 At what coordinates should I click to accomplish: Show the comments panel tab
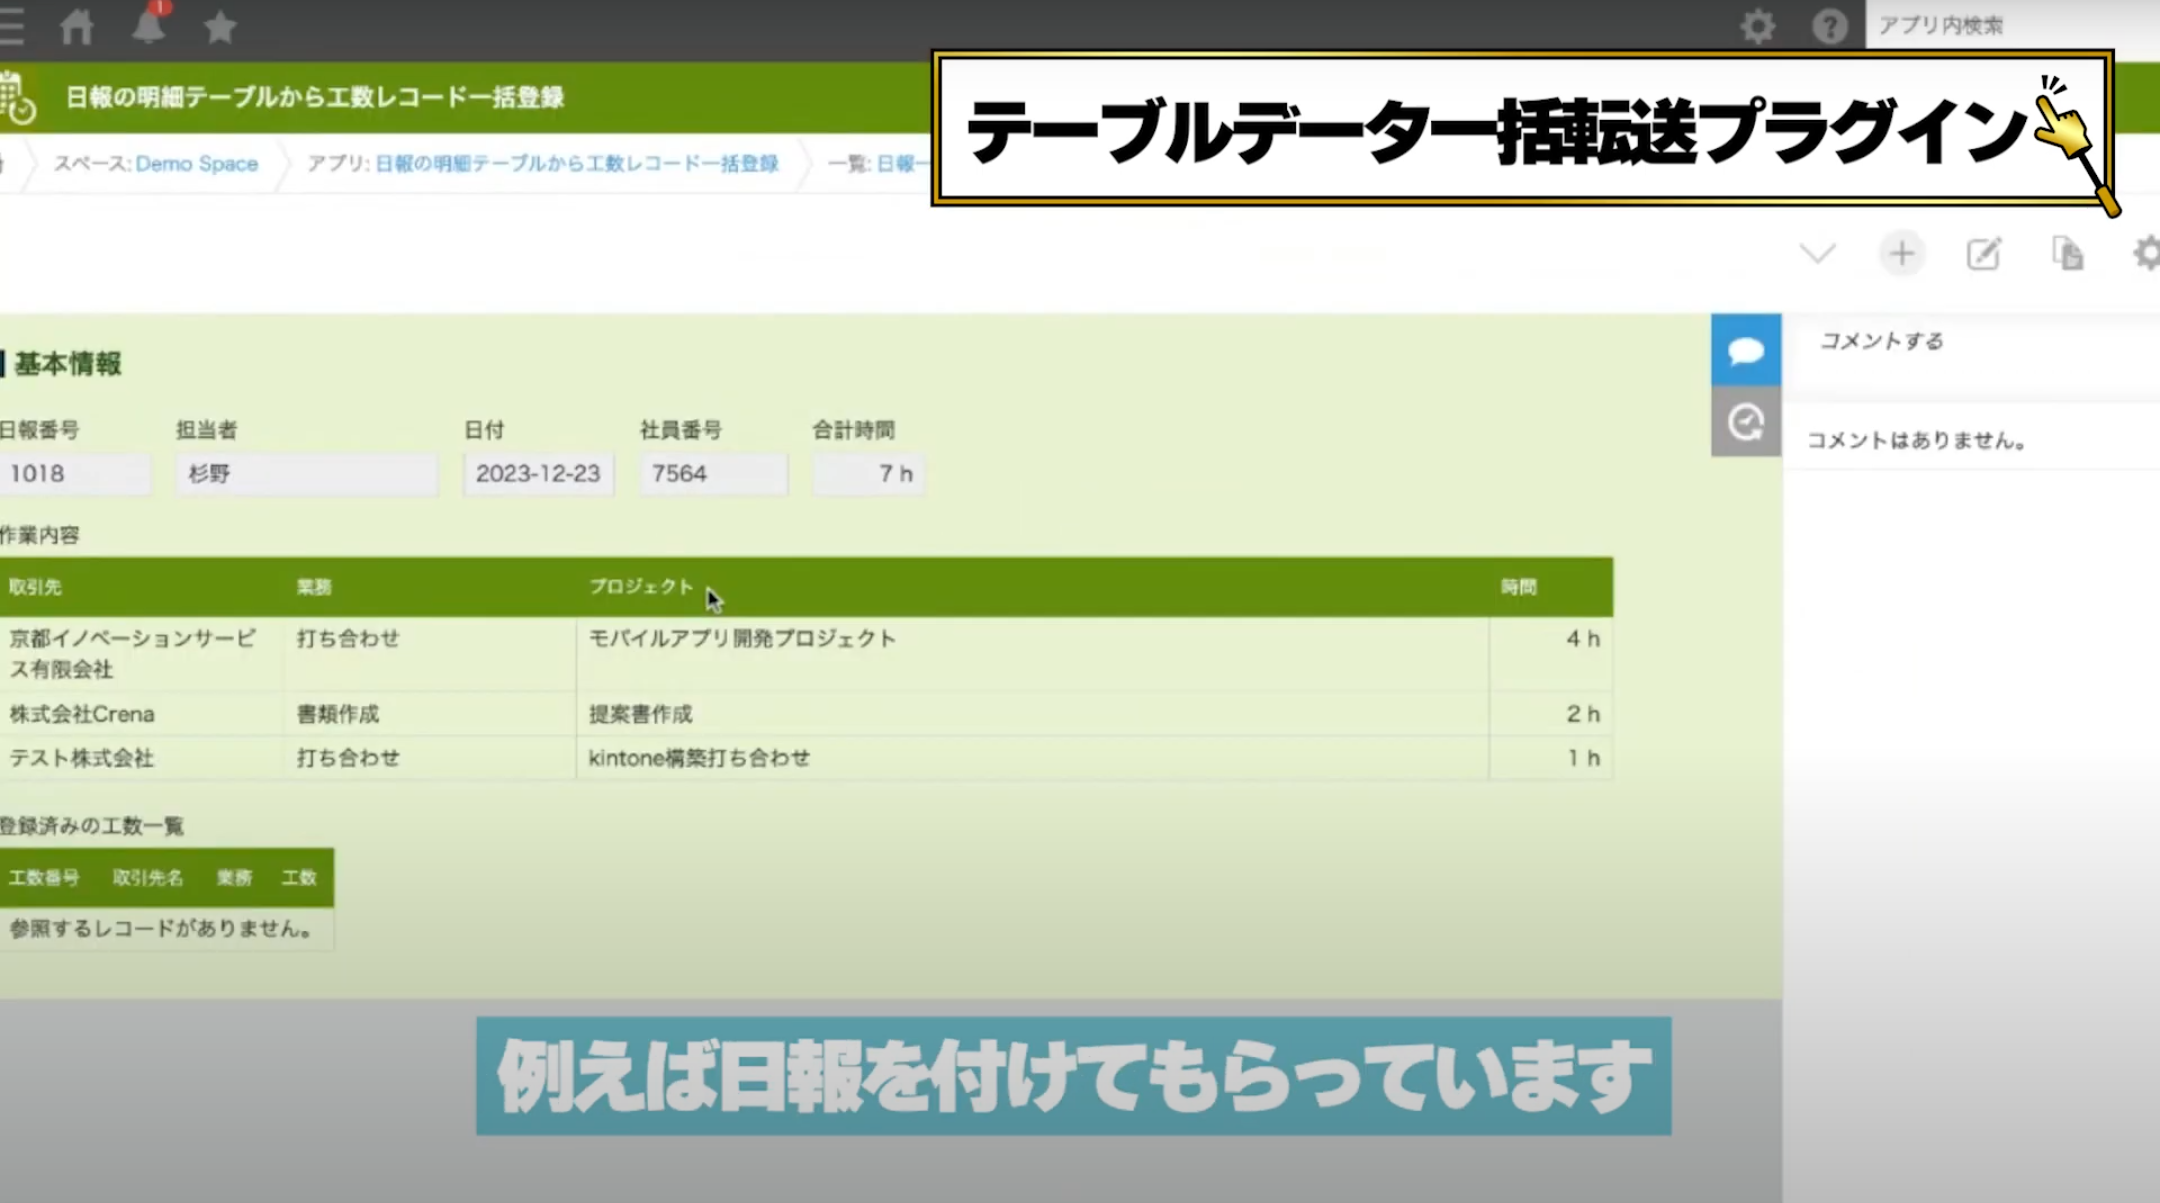click(1746, 350)
